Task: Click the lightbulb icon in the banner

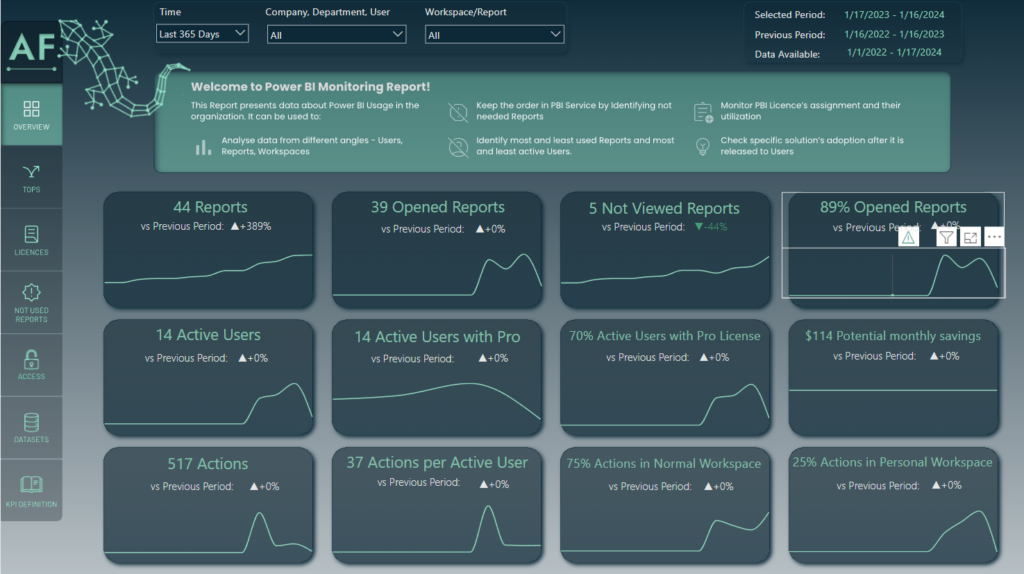Action: pos(703,146)
